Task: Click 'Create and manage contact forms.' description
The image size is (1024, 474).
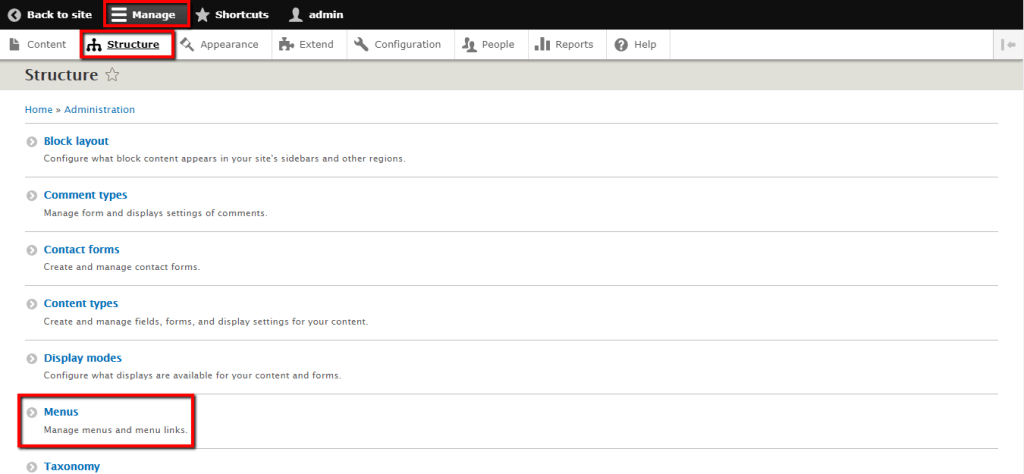Action: 122,267
